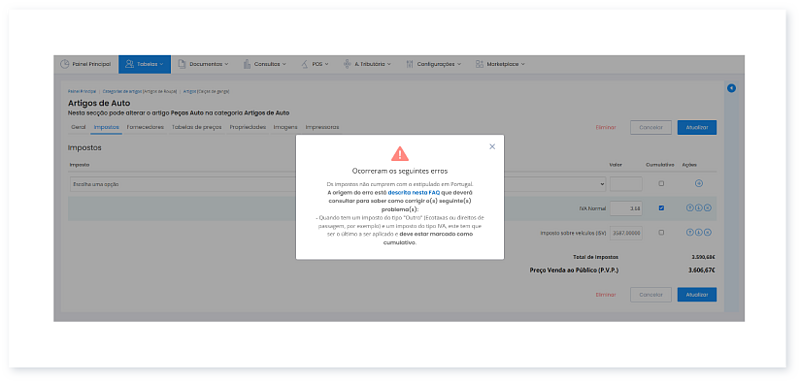Click the lower Eliminar link
The width and height of the screenshot is (800, 381).
coord(606,295)
